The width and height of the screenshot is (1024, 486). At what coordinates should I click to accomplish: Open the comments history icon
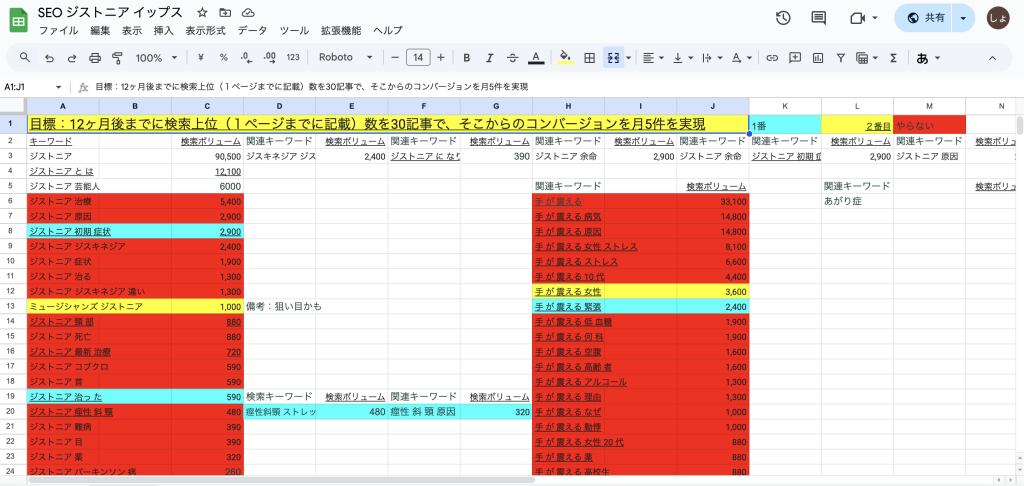pyautogui.click(x=819, y=18)
